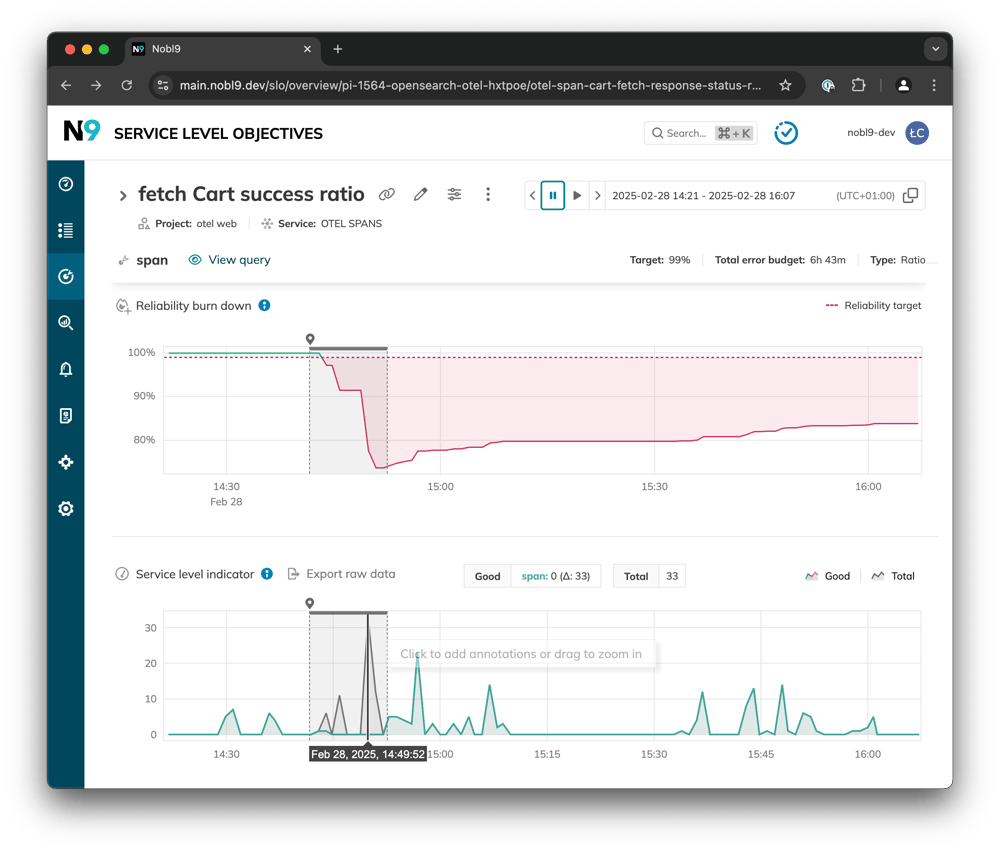Click View query link
Image resolution: width=1000 pixels, height=851 pixels.
[230, 260]
